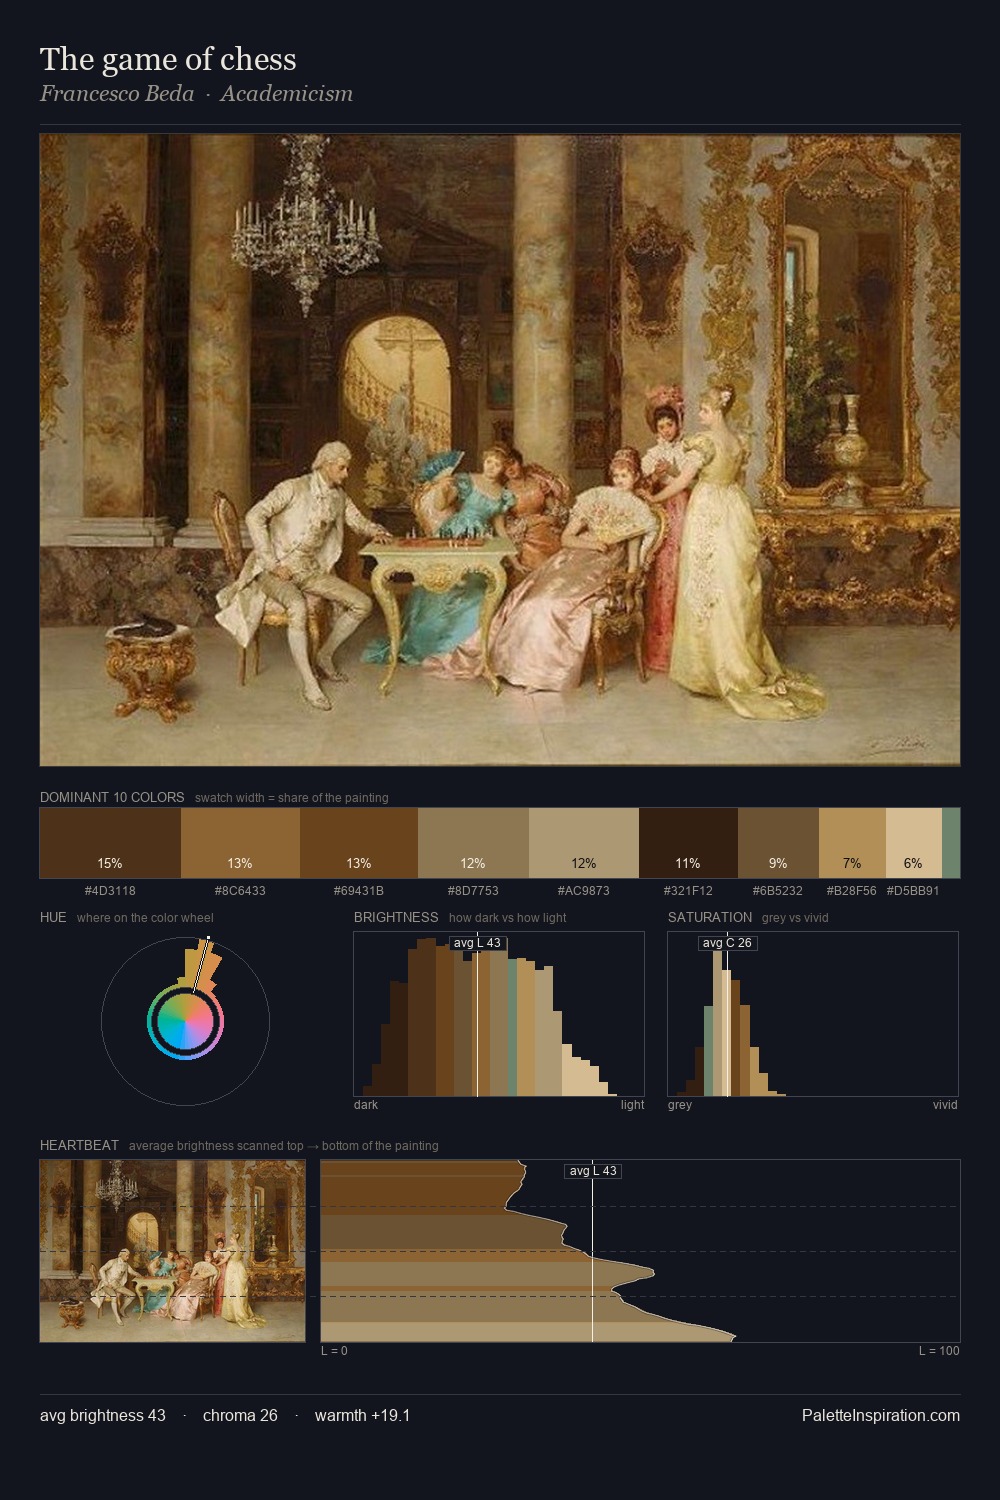Click the #AC9873 beige swatch
The height and width of the screenshot is (1500, 1000).
click(584, 842)
